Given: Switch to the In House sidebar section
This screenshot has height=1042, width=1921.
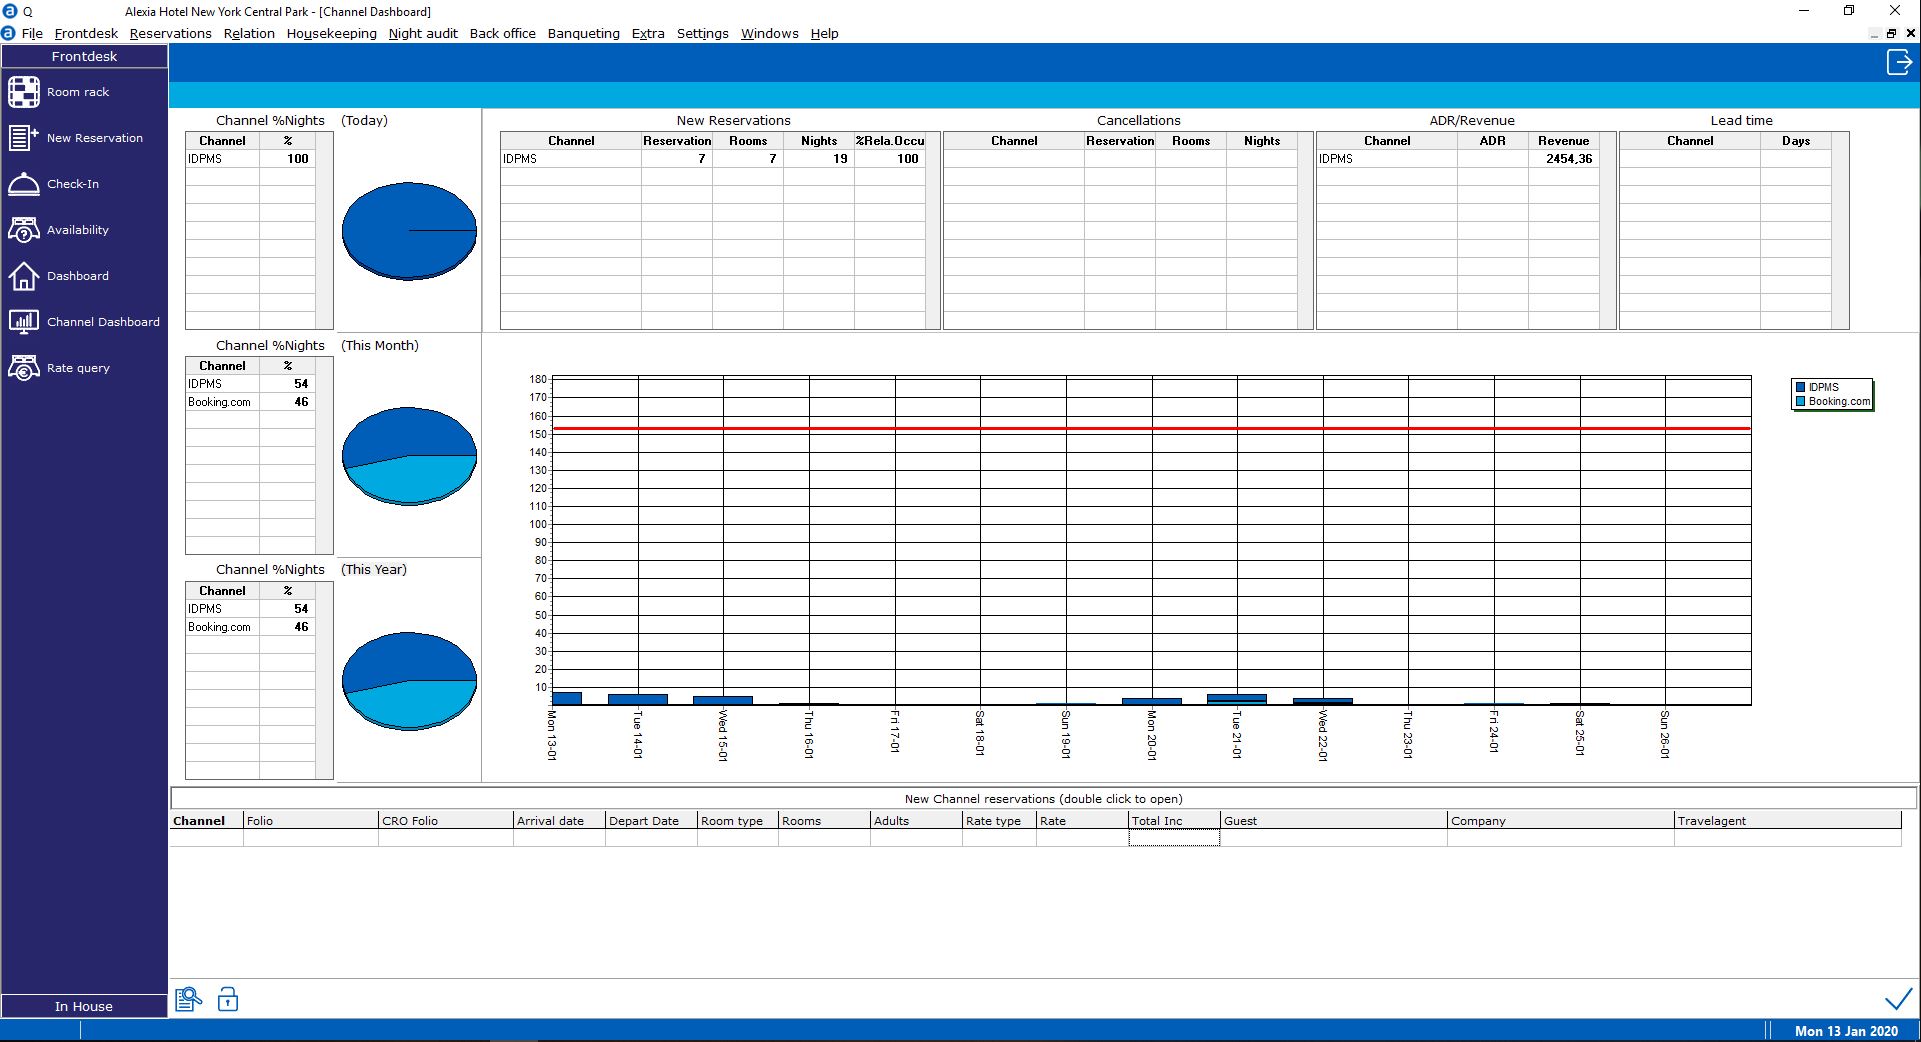Looking at the screenshot, I should [x=84, y=1006].
